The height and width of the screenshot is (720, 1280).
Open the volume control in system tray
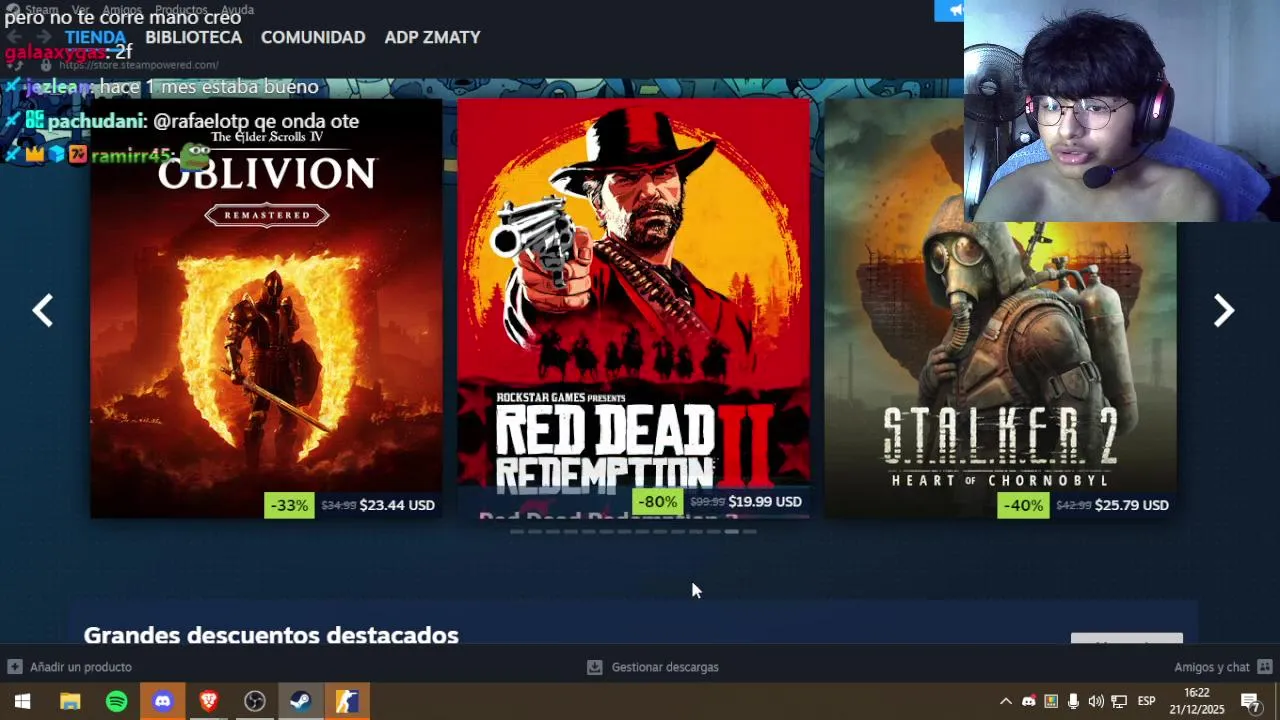[x=1096, y=701]
